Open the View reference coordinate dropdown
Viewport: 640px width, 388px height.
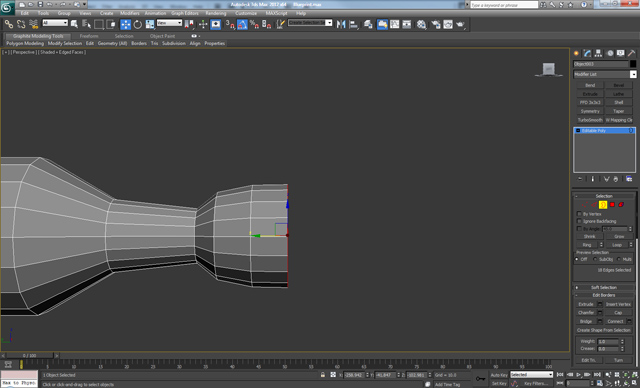169,23
